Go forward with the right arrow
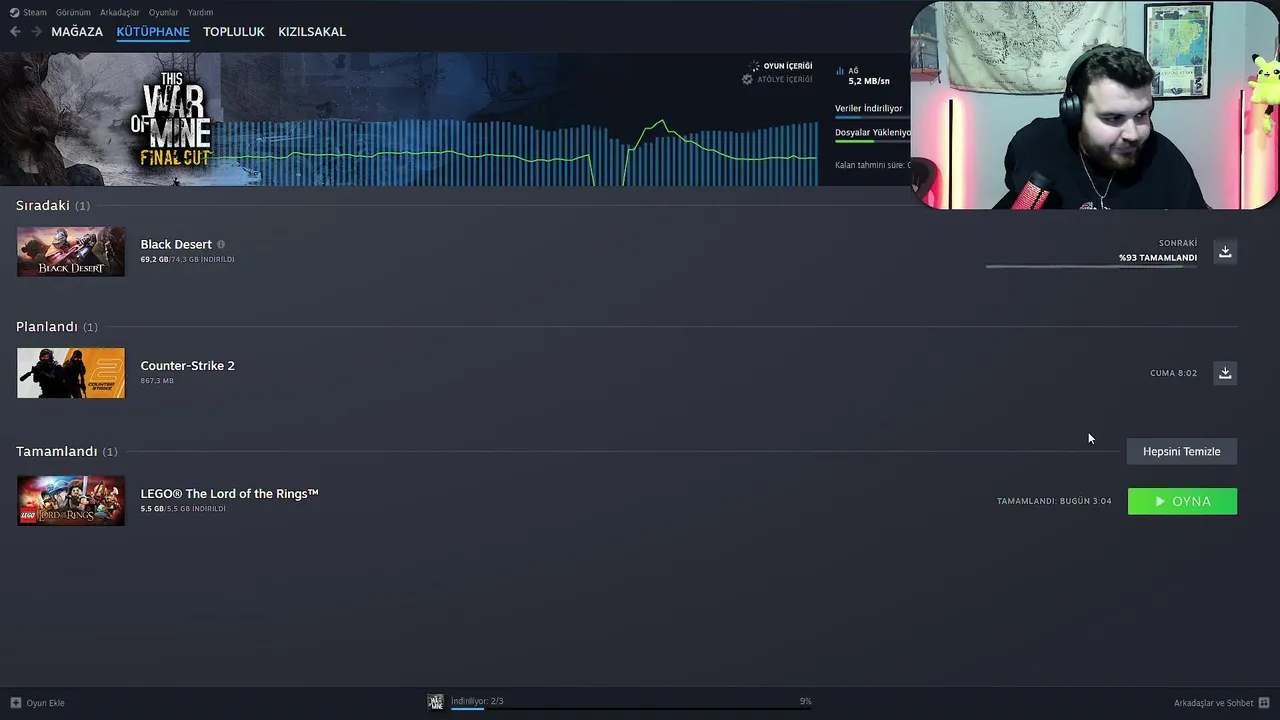 [x=36, y=32]
